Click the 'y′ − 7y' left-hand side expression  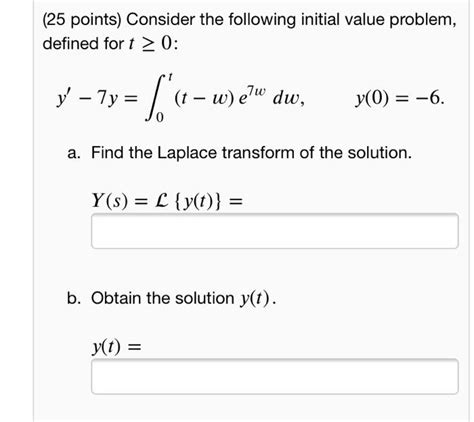click(87, 99)
